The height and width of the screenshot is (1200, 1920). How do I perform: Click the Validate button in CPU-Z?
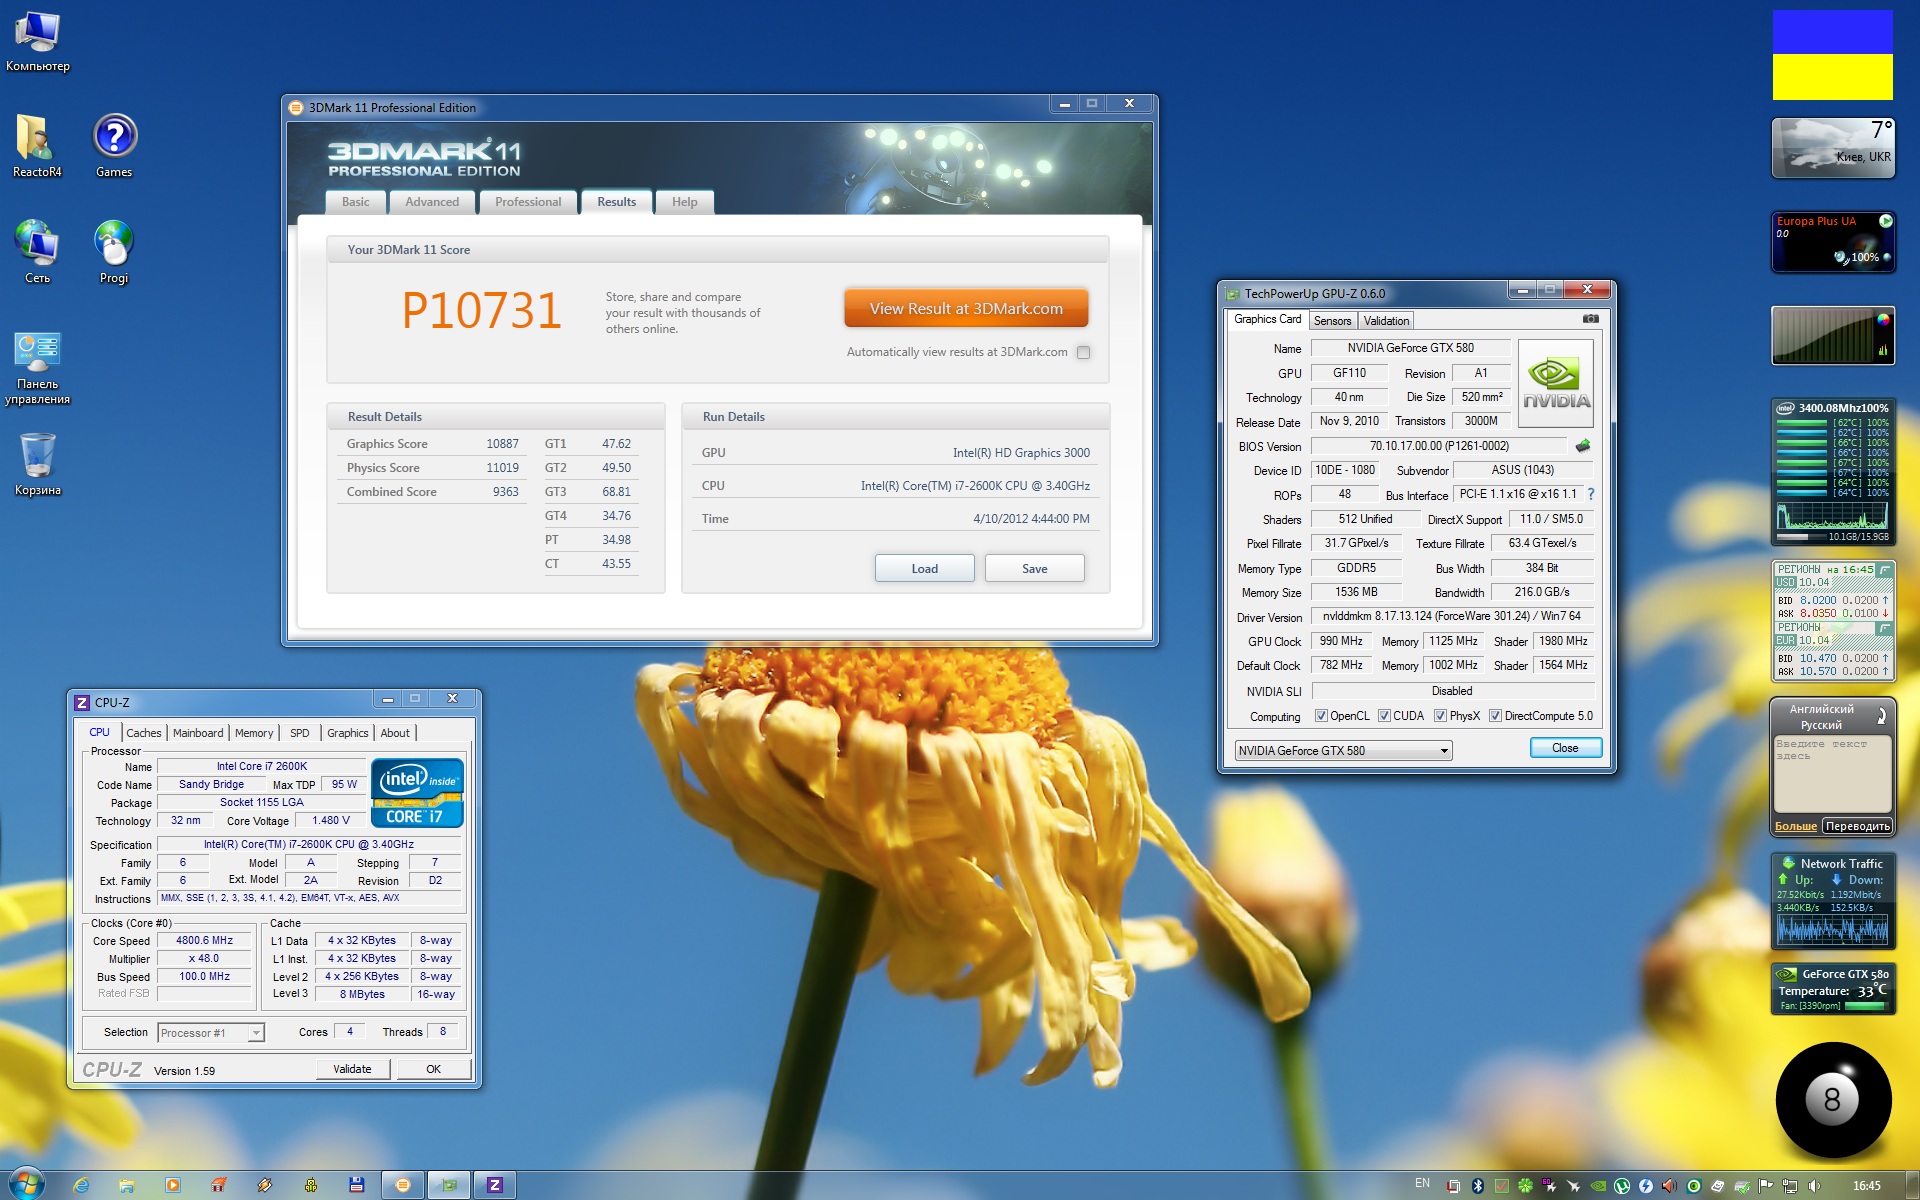click(x=352, y=1069)
